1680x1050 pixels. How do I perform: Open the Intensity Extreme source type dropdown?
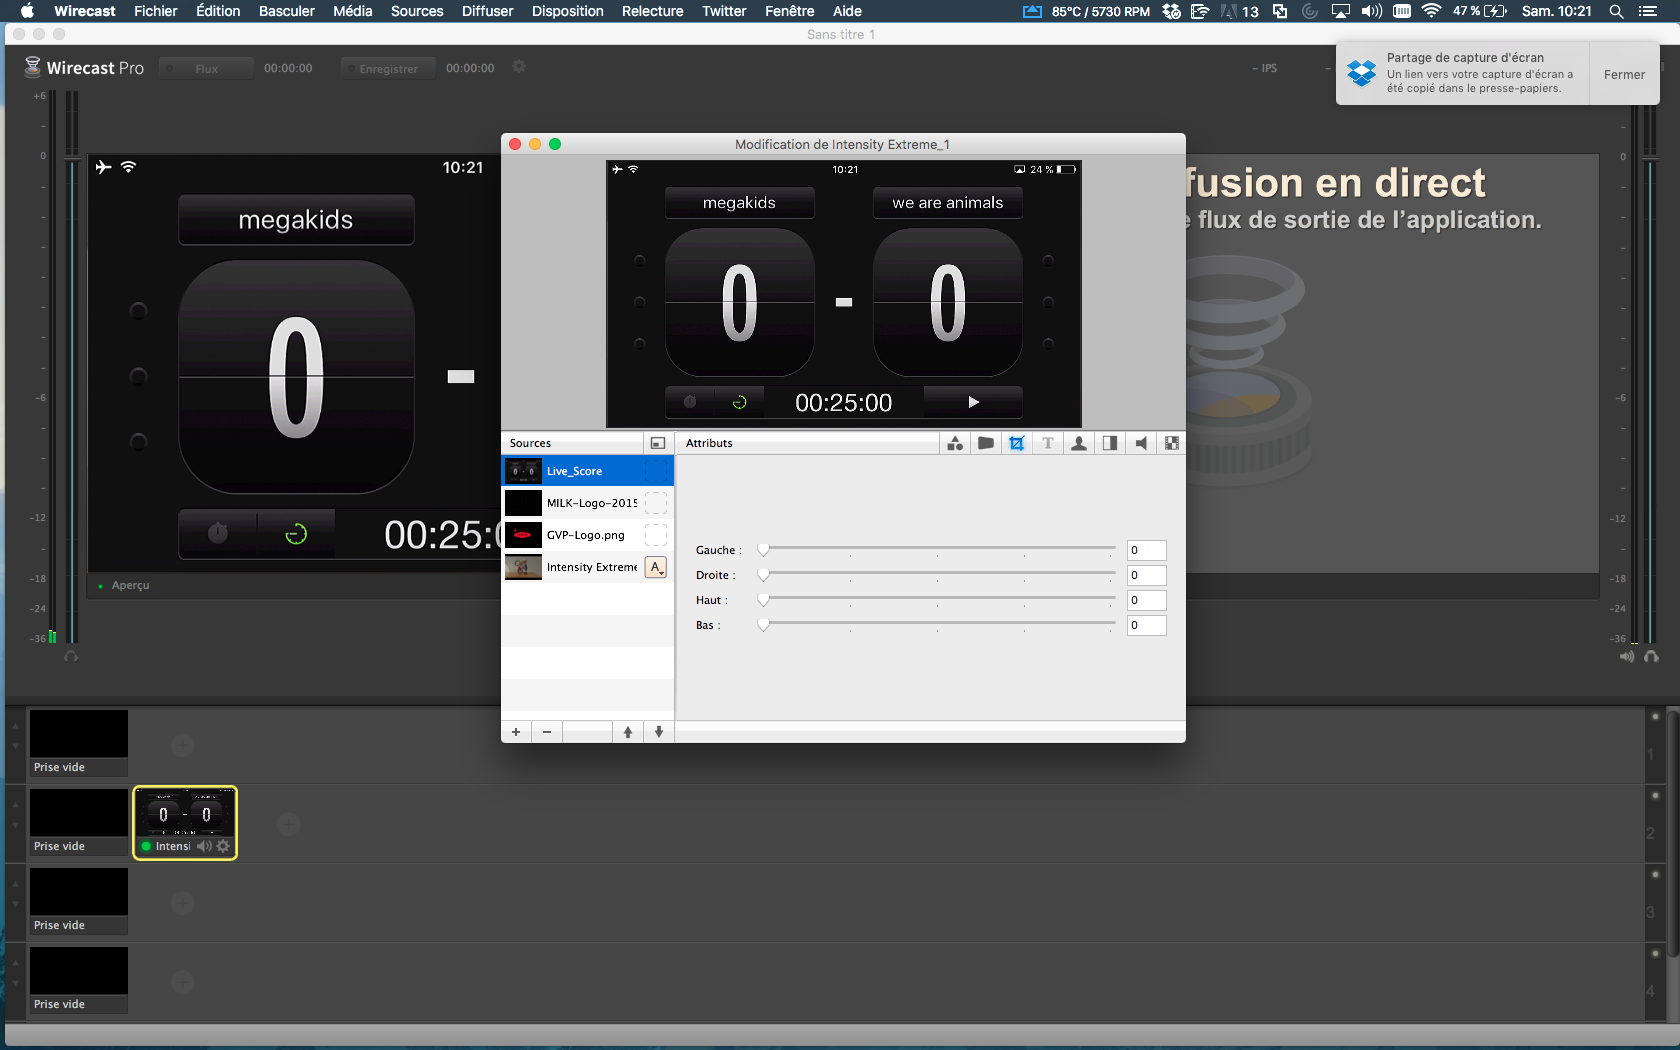(656, 567)
